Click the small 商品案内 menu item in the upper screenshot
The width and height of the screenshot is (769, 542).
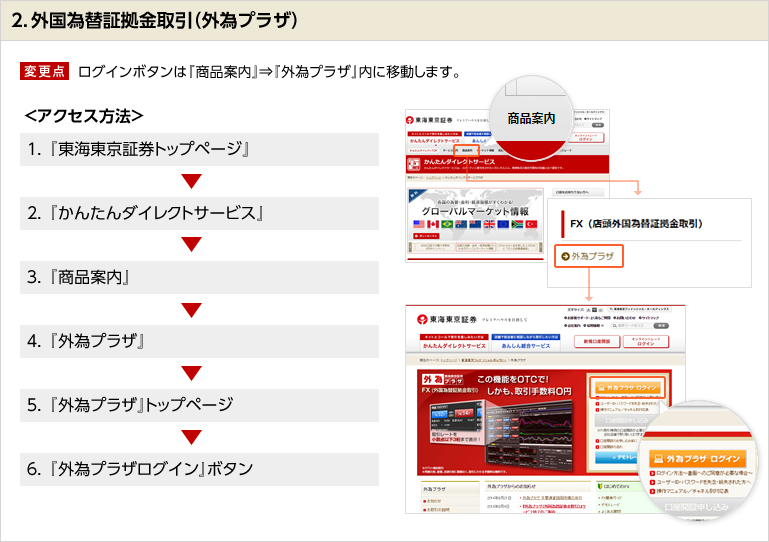coord(467,151)
